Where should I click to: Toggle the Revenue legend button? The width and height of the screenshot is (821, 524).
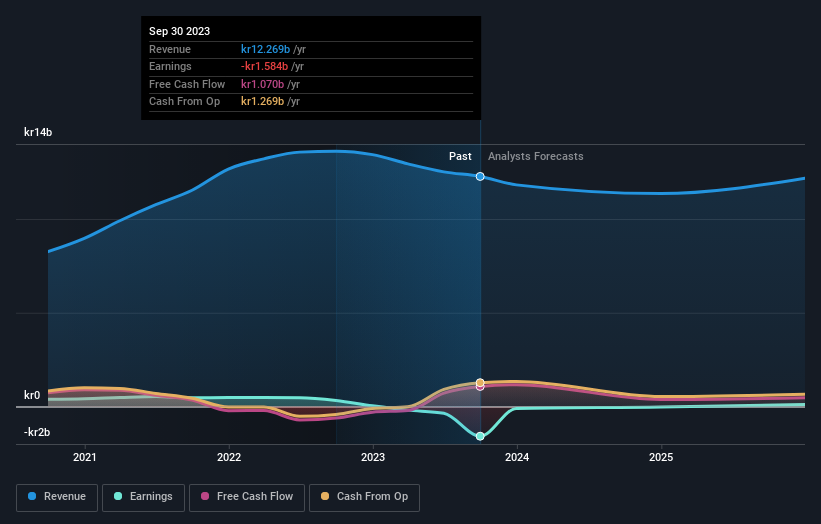click(x=57, y=497)
